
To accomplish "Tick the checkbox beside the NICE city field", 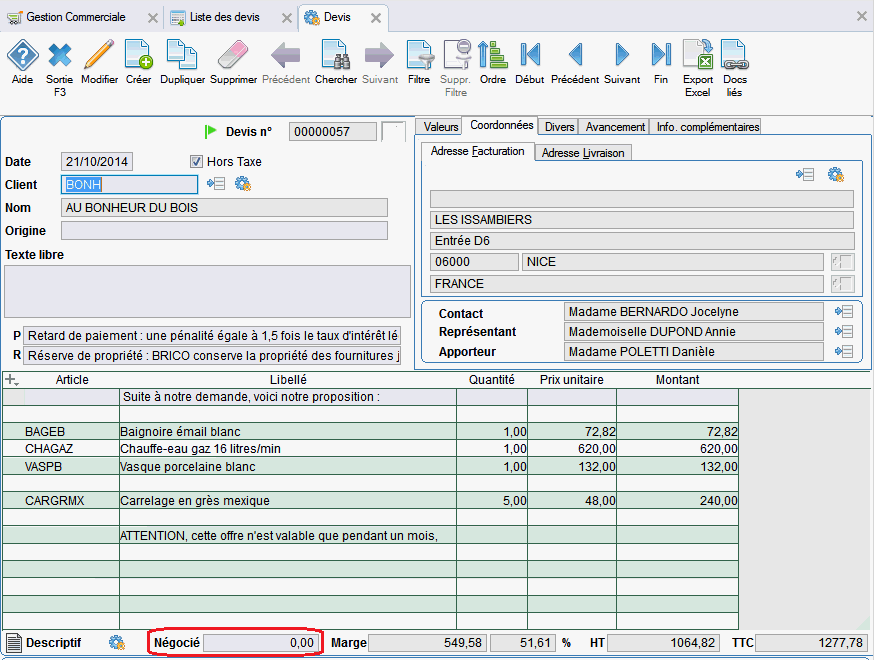I will point(842,262).
